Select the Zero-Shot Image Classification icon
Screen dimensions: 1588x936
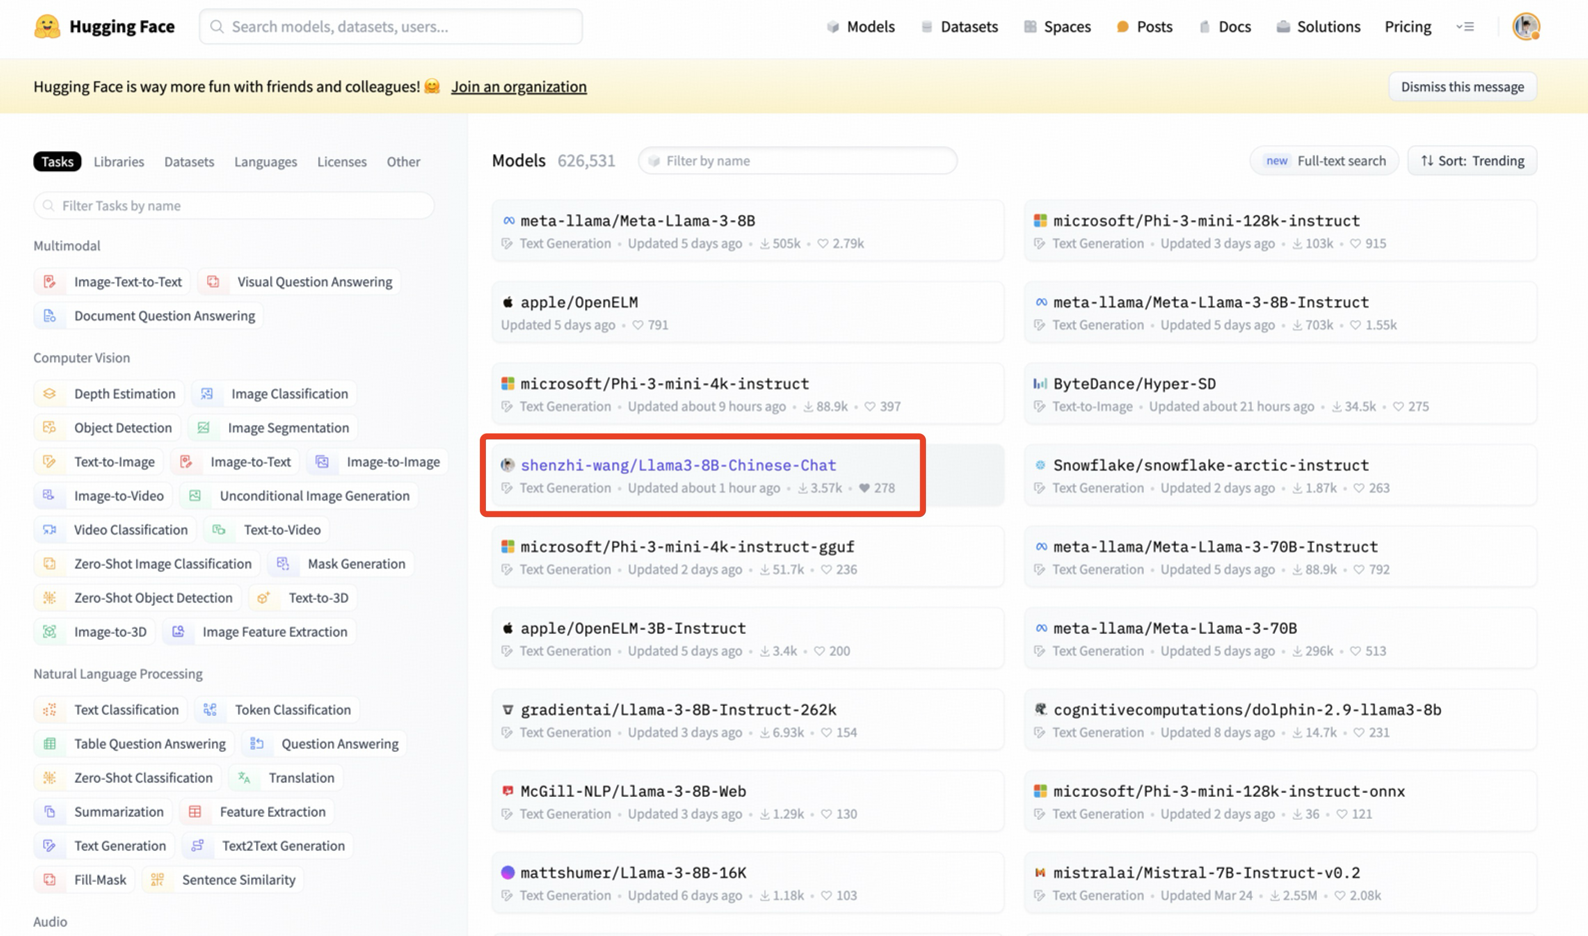pyautogui.click(x=50, y=564)
